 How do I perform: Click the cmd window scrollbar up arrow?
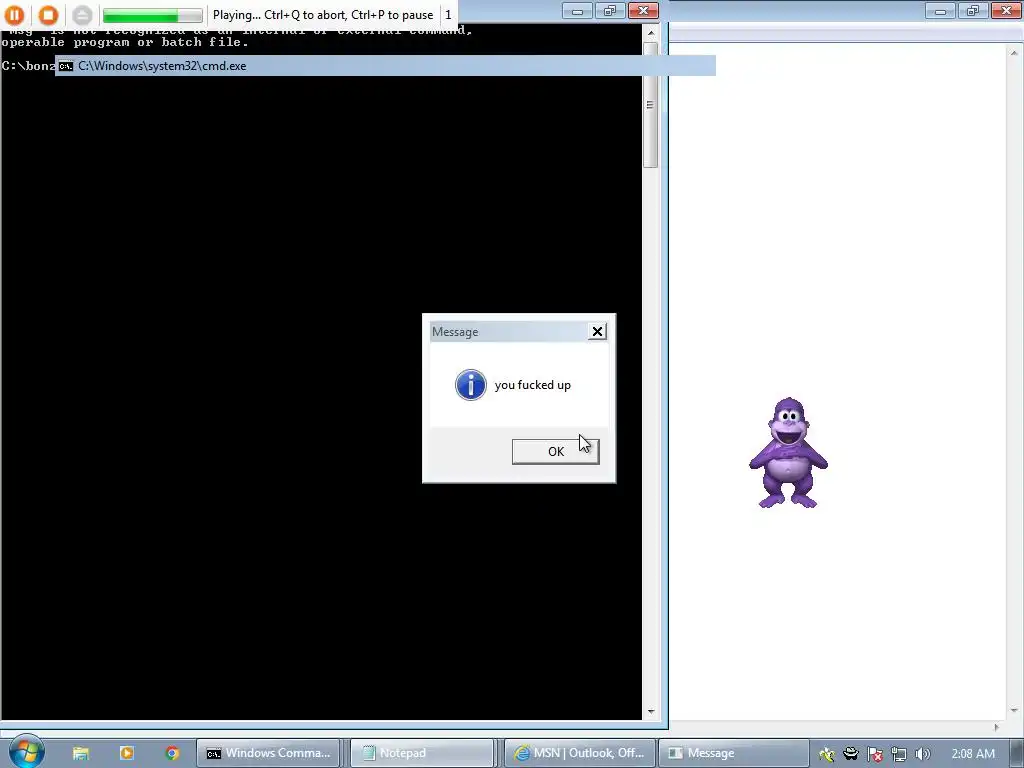pyautogui.click(x=650, y=32)
